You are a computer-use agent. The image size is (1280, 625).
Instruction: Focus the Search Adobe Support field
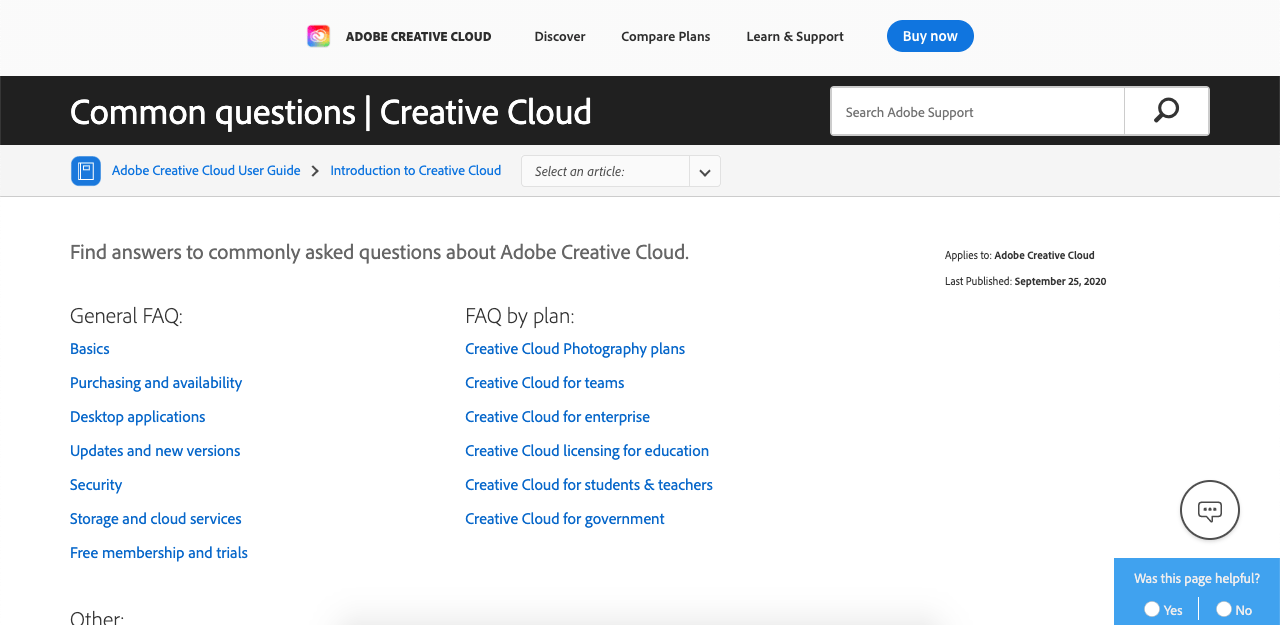coord(978,111)
